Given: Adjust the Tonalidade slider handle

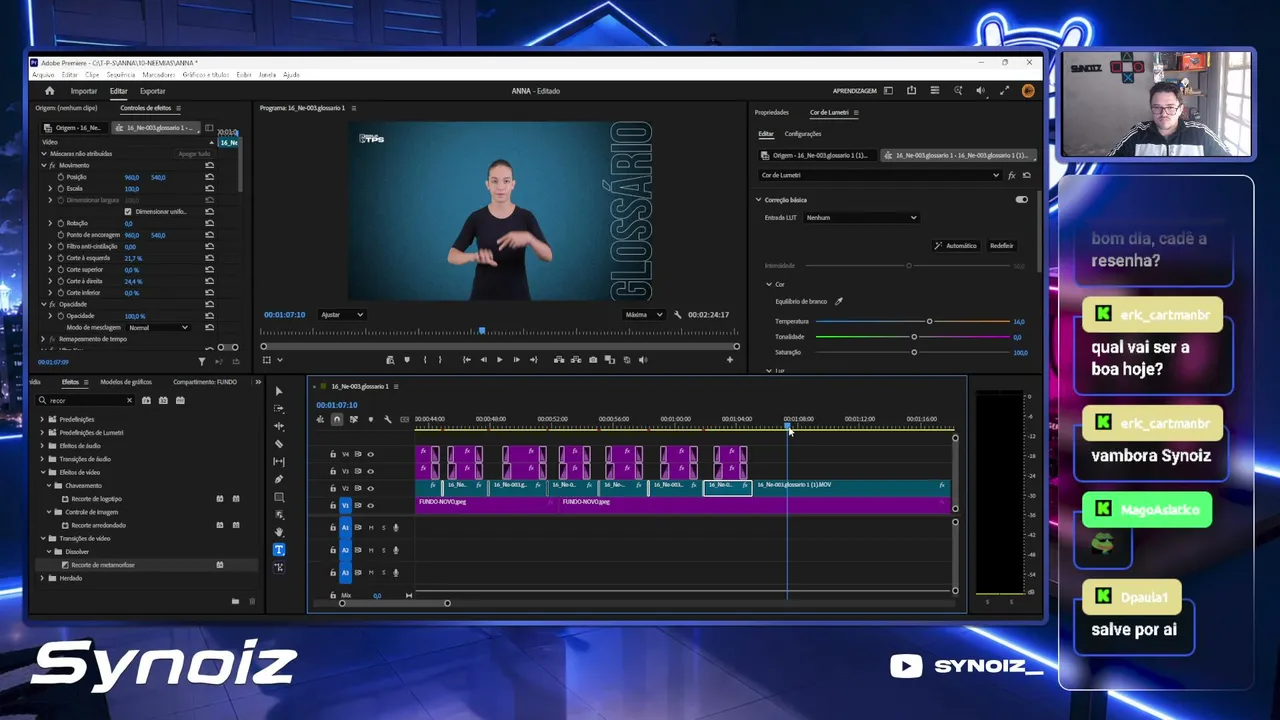Looking at the screenshot, I should pyautogui.click(x=914, y=337).
